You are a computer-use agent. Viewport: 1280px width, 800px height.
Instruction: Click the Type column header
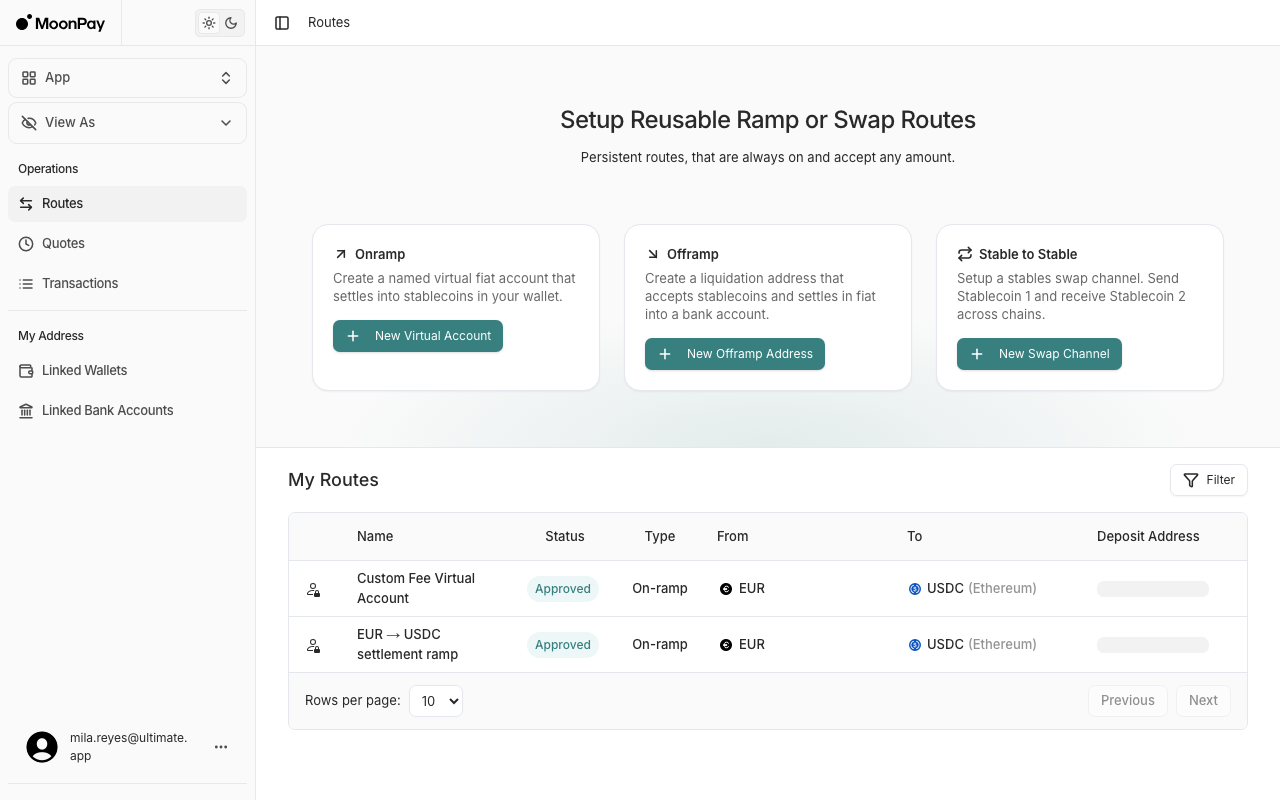coord(660,537)
